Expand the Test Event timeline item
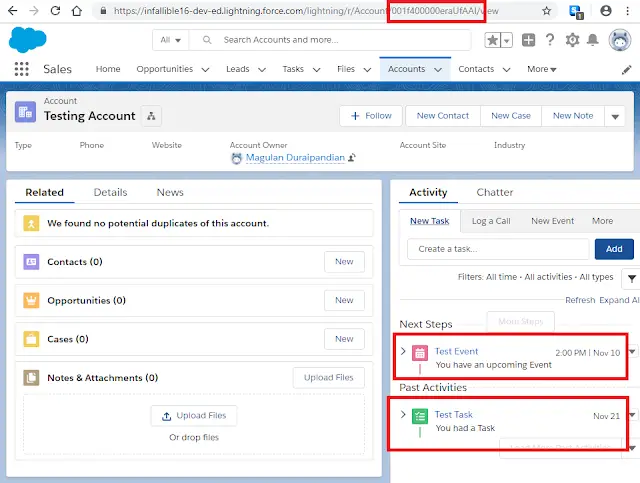640x483 pixels. tap(403, 351)
